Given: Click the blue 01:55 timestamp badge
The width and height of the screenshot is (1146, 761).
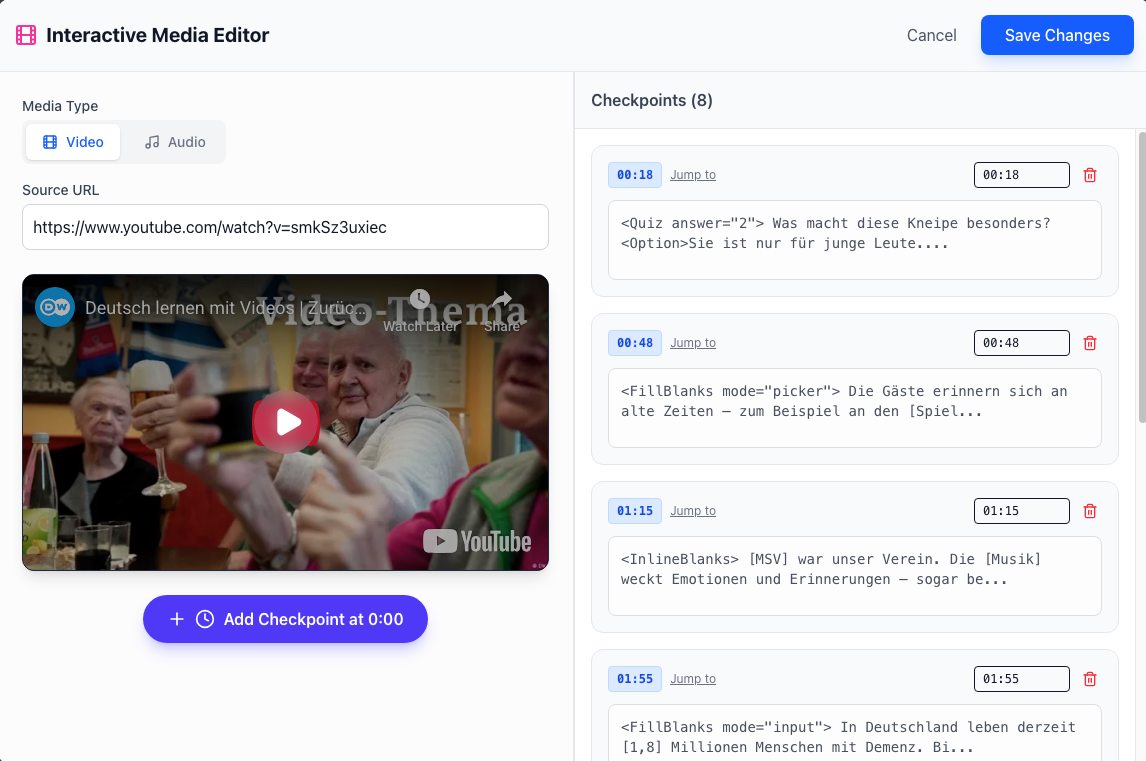Looking at the screenshot, I should pos(634,679).
